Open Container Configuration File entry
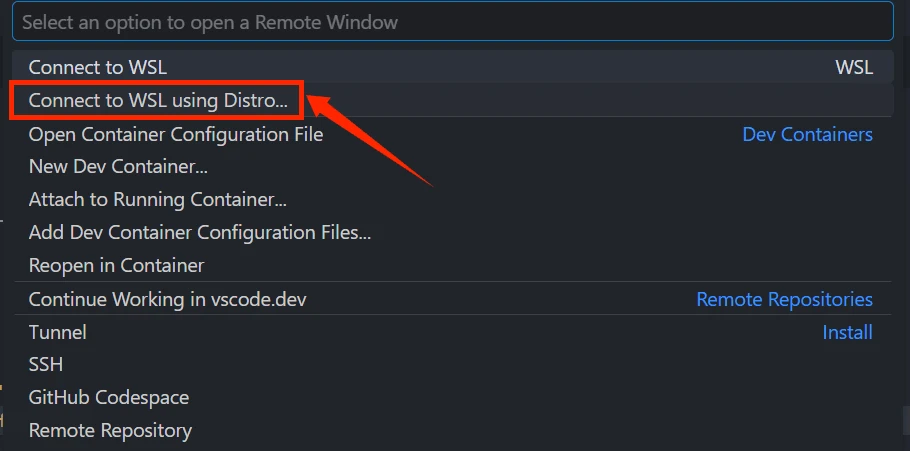This screenshot has height=451, width=910. [x=175, y=134]
